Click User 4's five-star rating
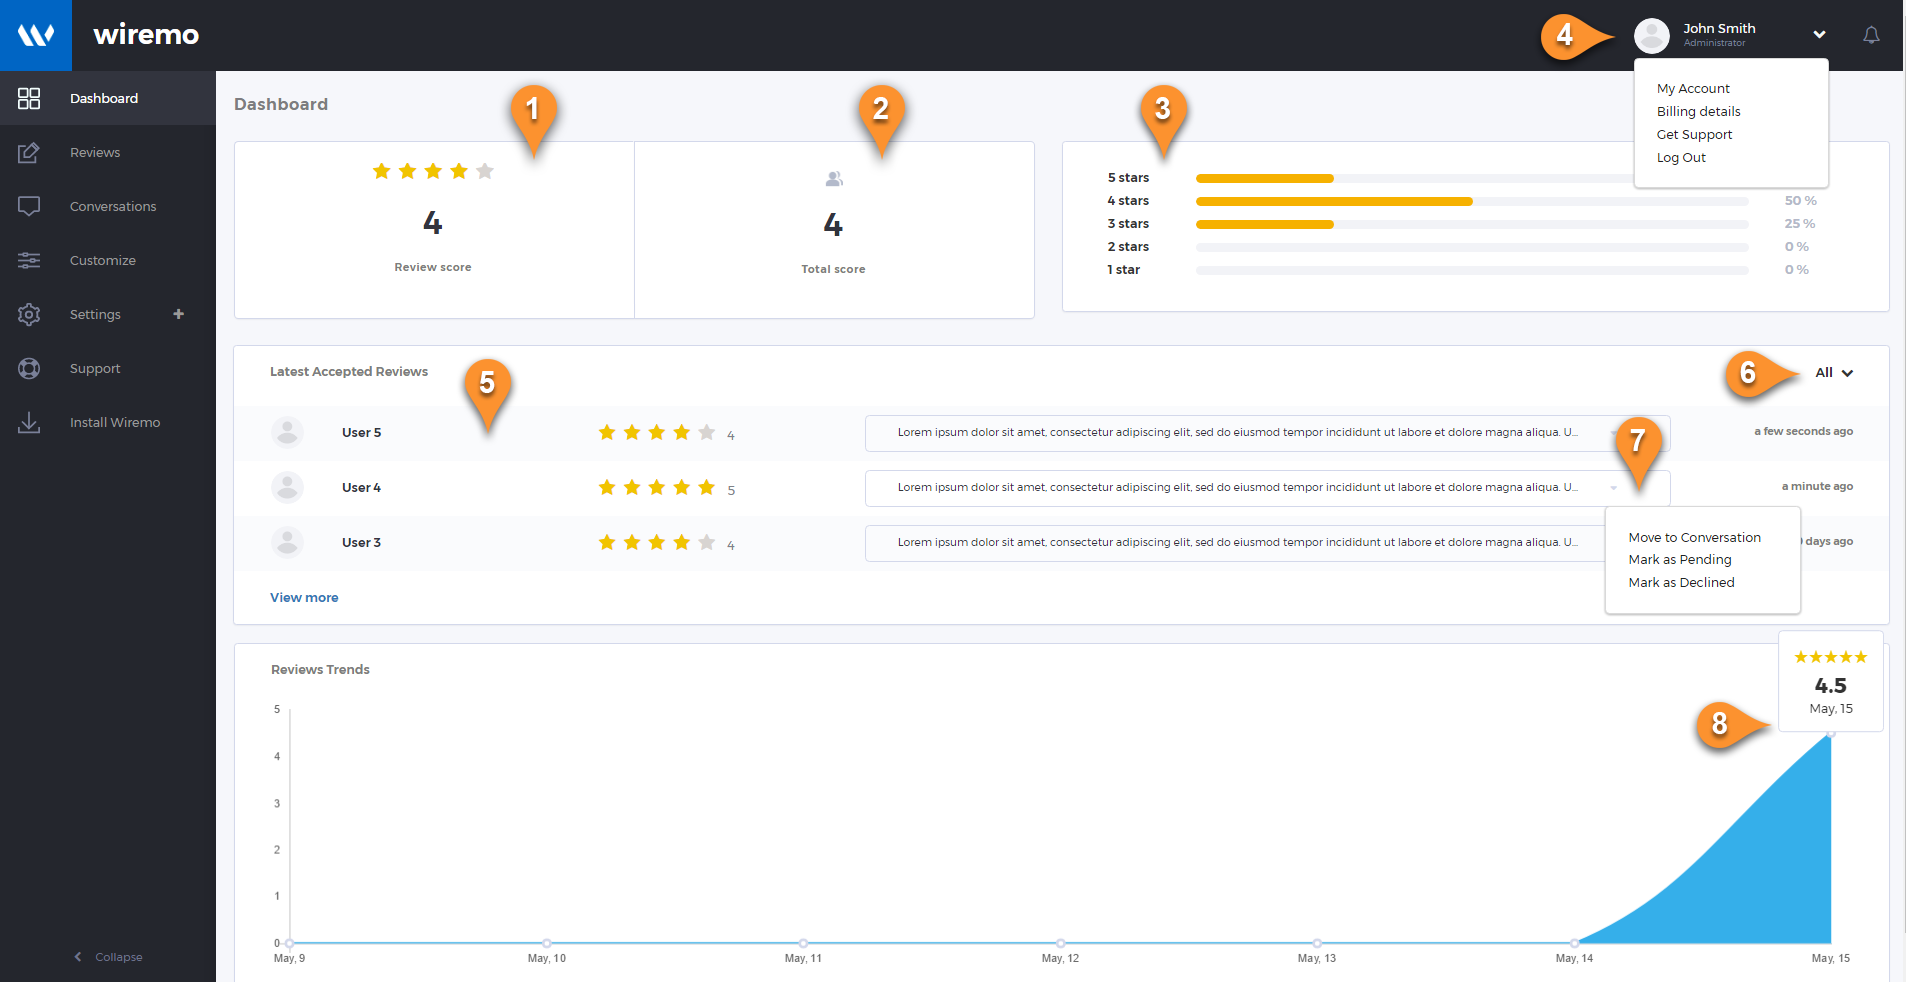Image resolution: width=1906 pixels, height=982 pixels. click(656, 487)
